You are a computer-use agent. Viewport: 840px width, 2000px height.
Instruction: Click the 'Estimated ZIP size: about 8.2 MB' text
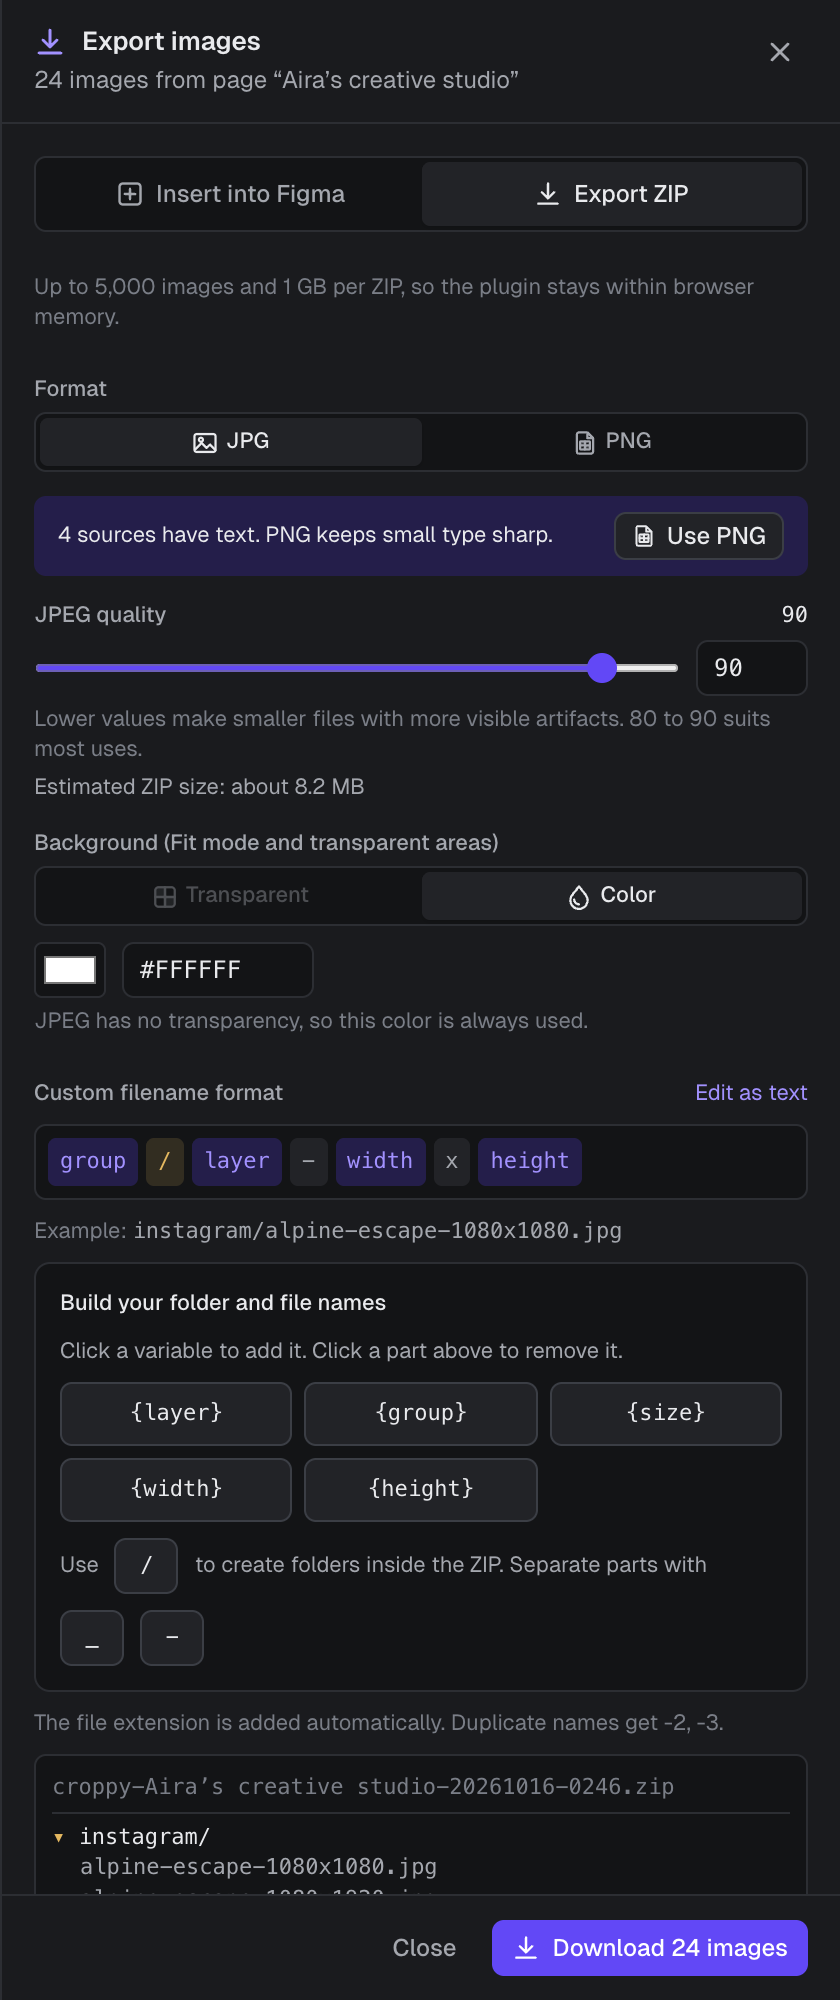199,787
